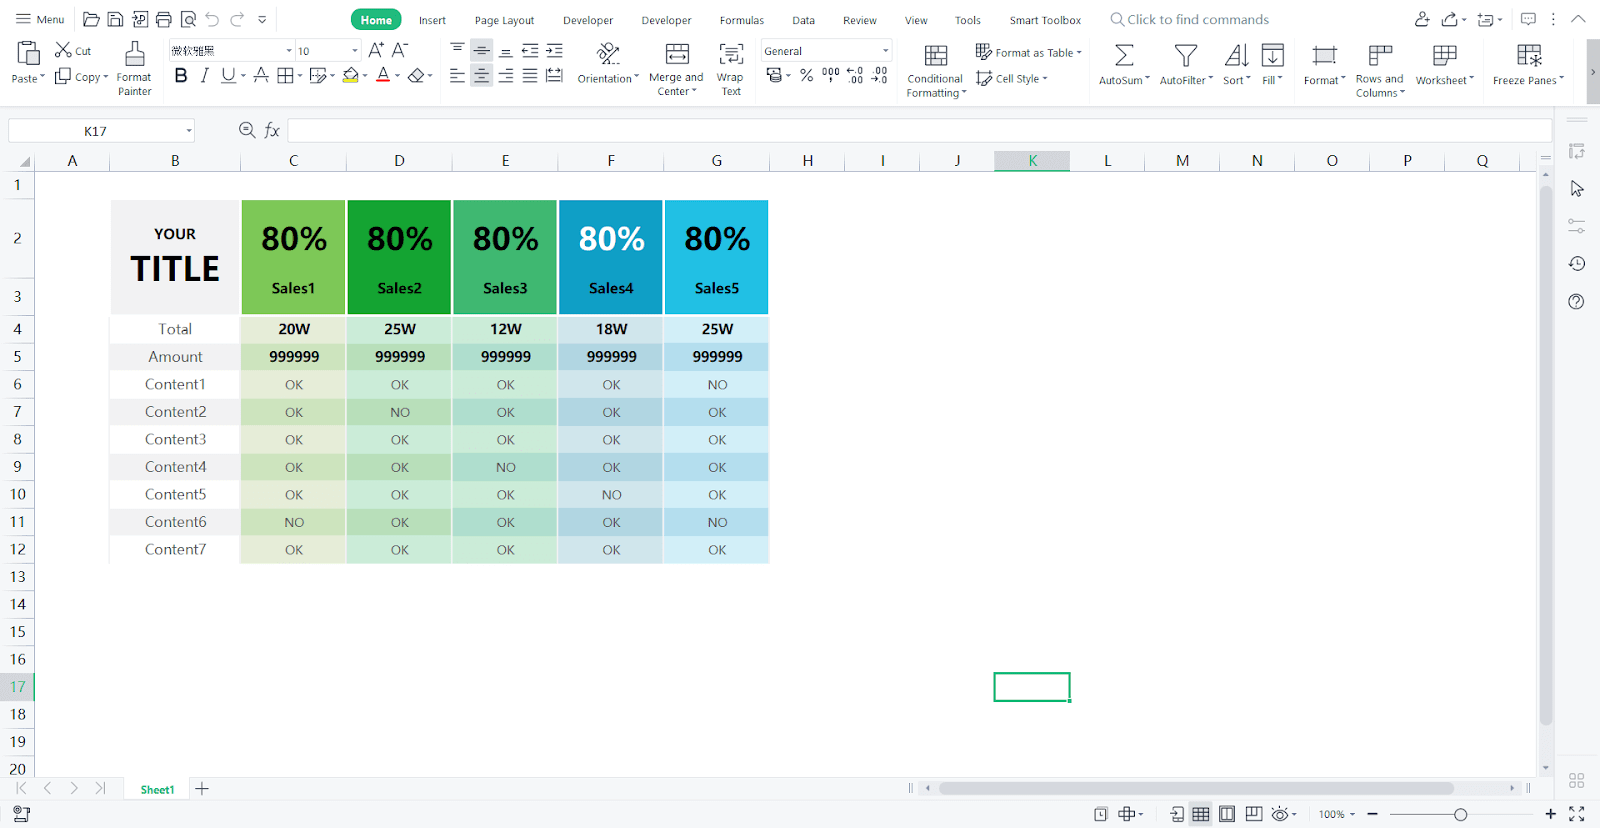Screen dimensions: 1600x828
Task: Expand the font size dropdown
Action: pyautogui.click(x=354, y=51)
